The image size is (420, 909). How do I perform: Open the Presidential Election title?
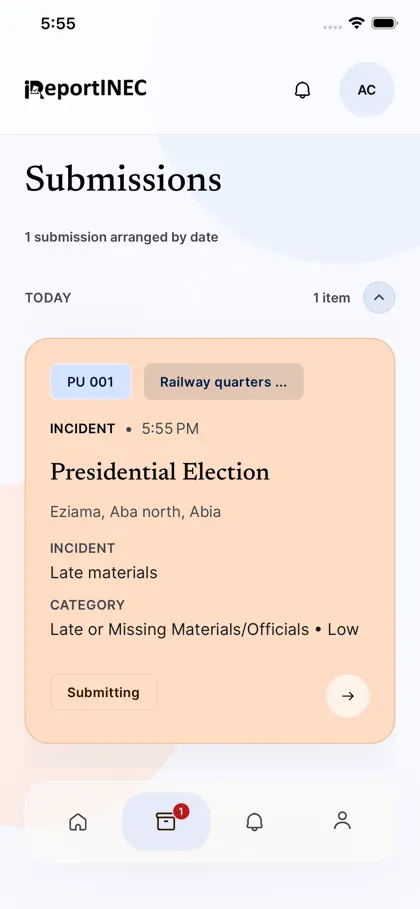pos(160,472)
